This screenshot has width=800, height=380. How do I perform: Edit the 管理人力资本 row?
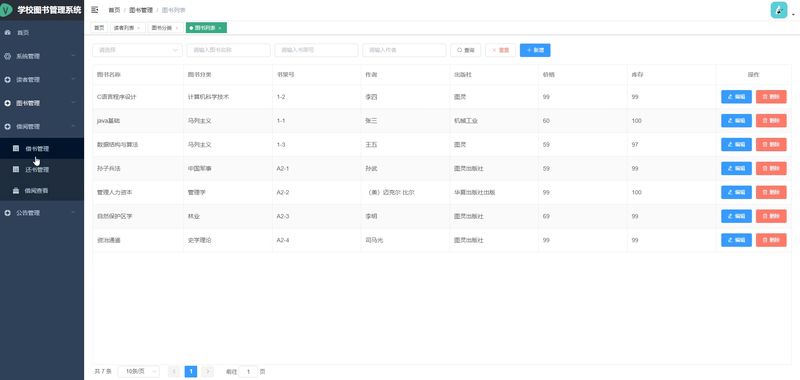pos(736,192)
